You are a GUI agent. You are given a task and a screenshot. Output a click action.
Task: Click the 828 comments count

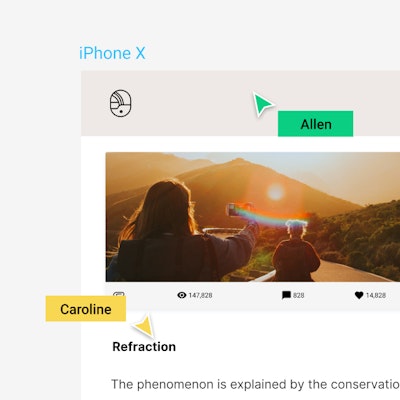point(299,295)
